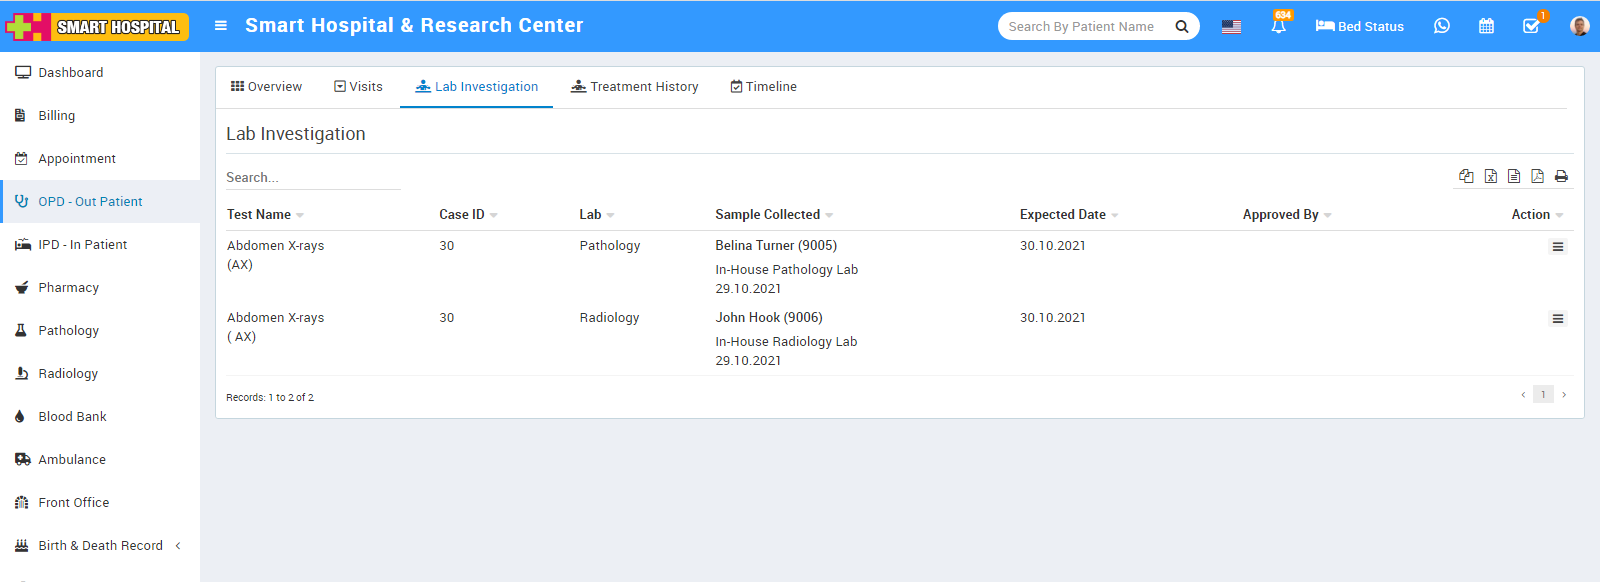The height and width of the screenshot is (582, 1600).
Task: Open the calendar icon in top bar
Action: pos(1486,26)
